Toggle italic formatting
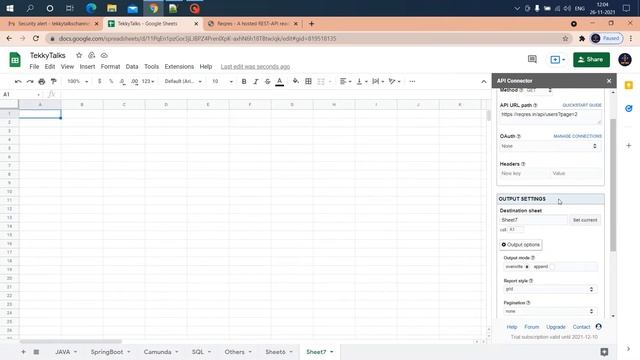This screenshot has width=640, height=360. [256, 82]
